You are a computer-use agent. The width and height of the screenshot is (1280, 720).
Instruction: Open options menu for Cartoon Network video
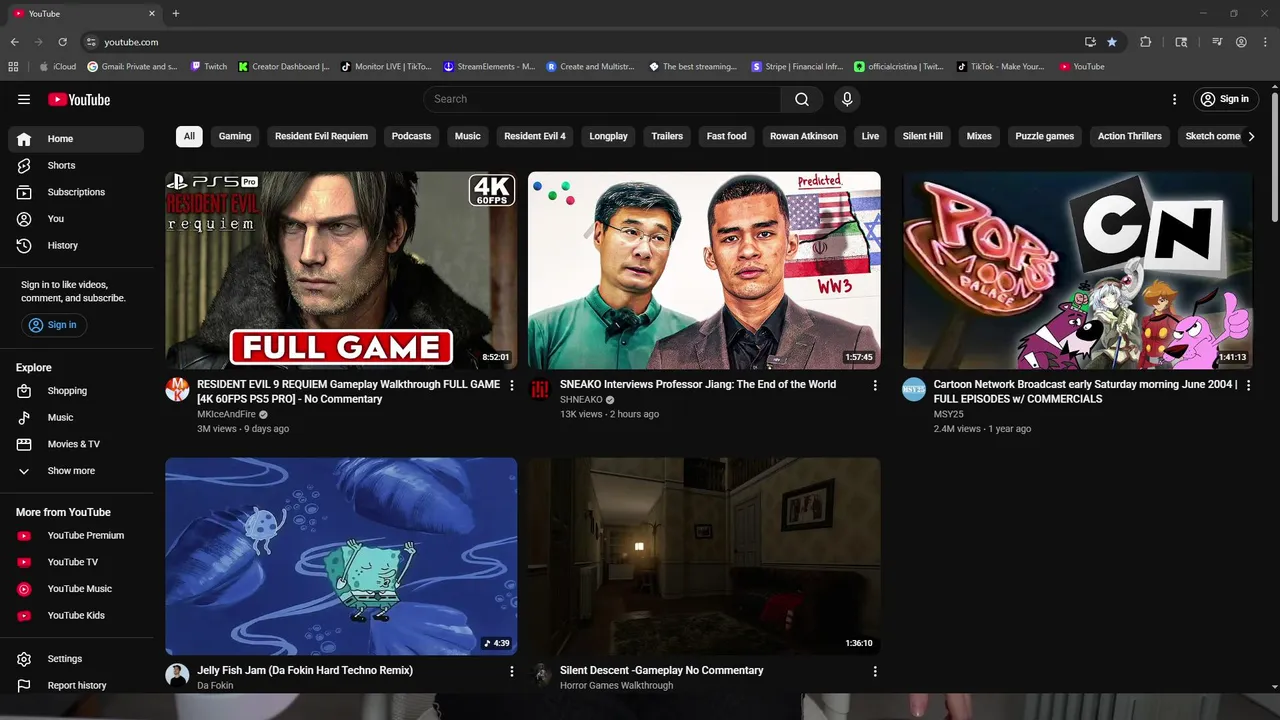[x=1248, y=385]
